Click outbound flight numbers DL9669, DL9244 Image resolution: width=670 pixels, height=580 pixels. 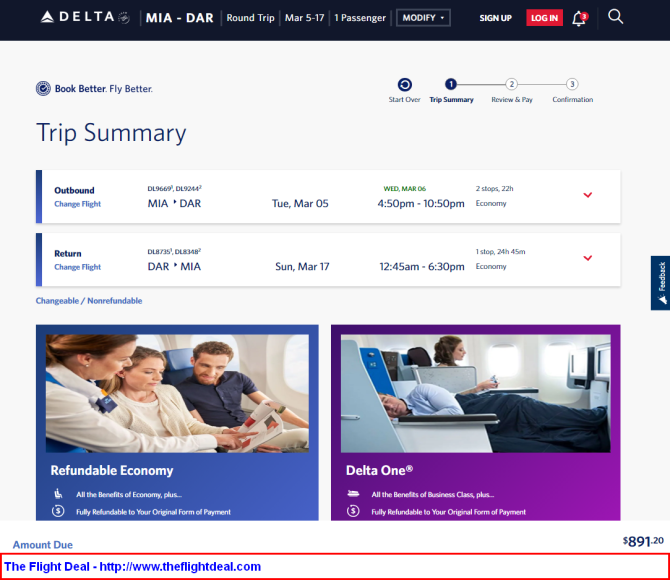point(174,188)
